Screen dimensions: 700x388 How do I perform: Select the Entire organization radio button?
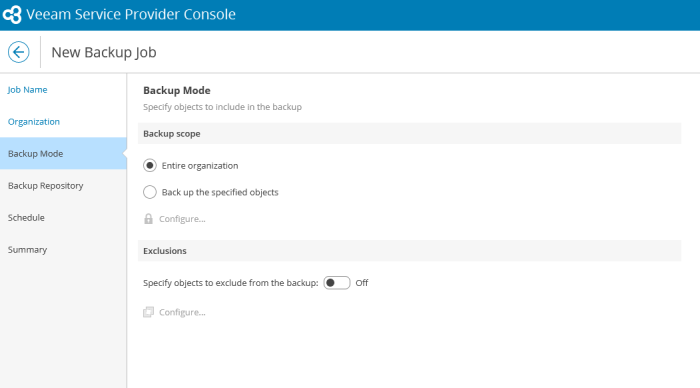coord(150,166)
